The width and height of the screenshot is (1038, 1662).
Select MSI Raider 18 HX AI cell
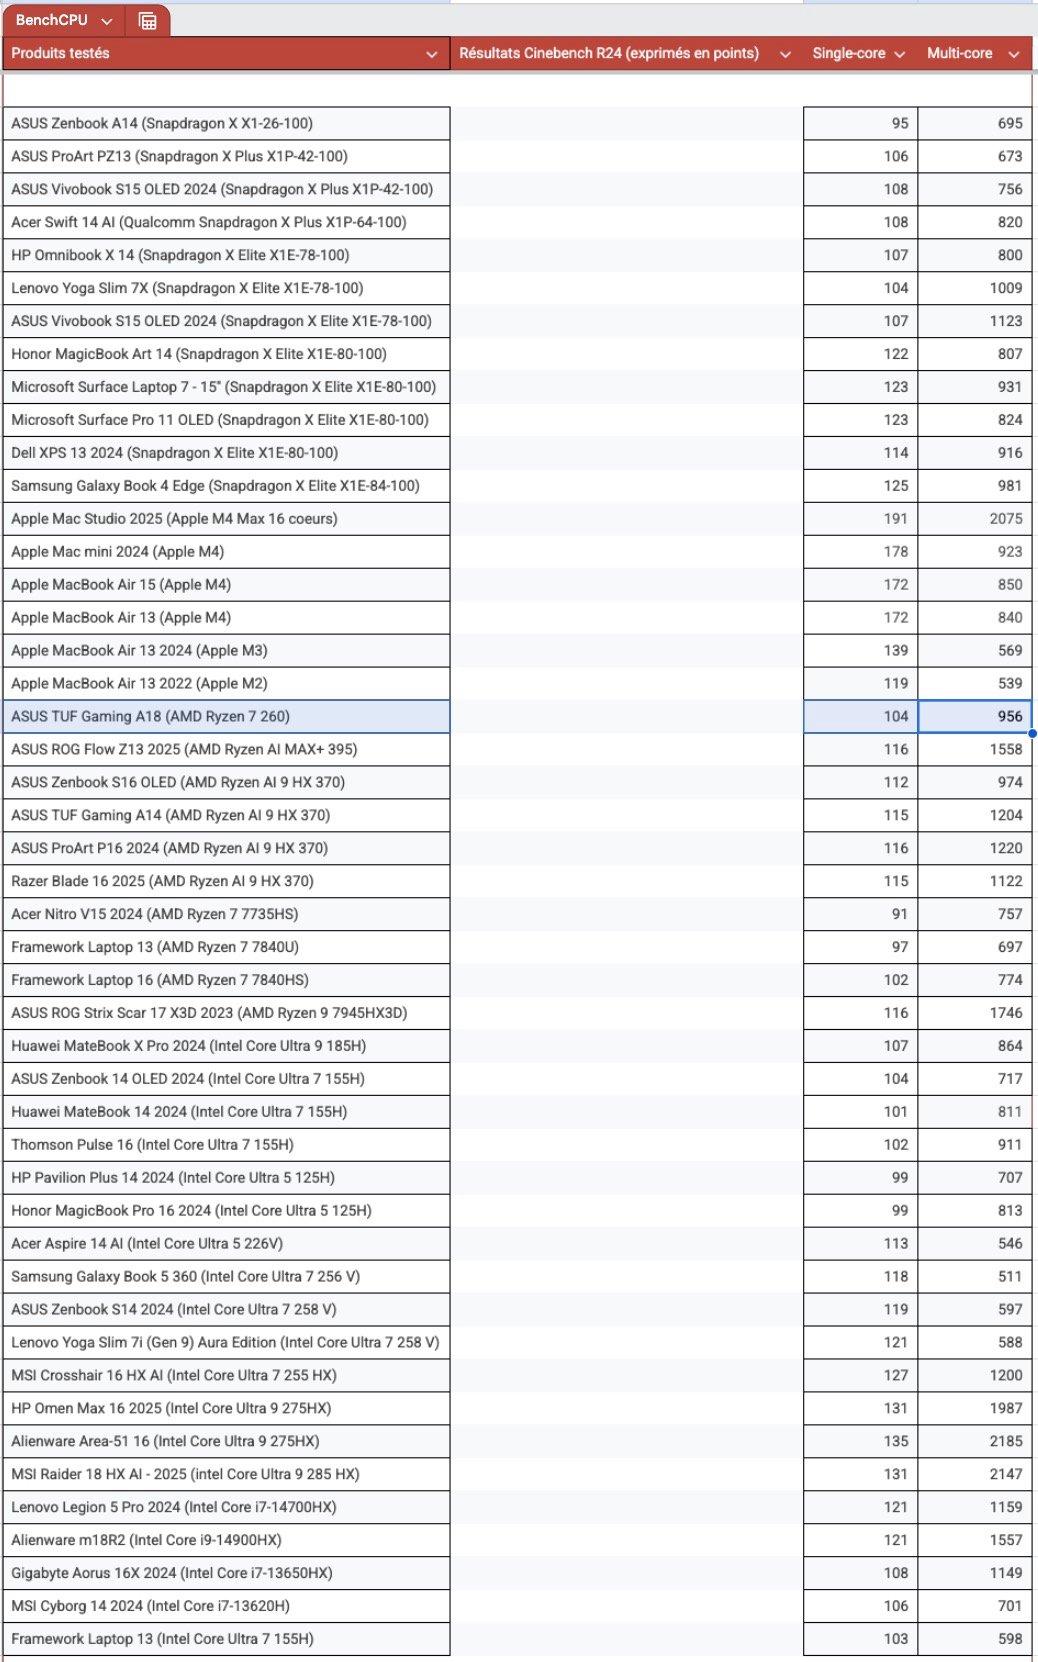(226, 1475)
